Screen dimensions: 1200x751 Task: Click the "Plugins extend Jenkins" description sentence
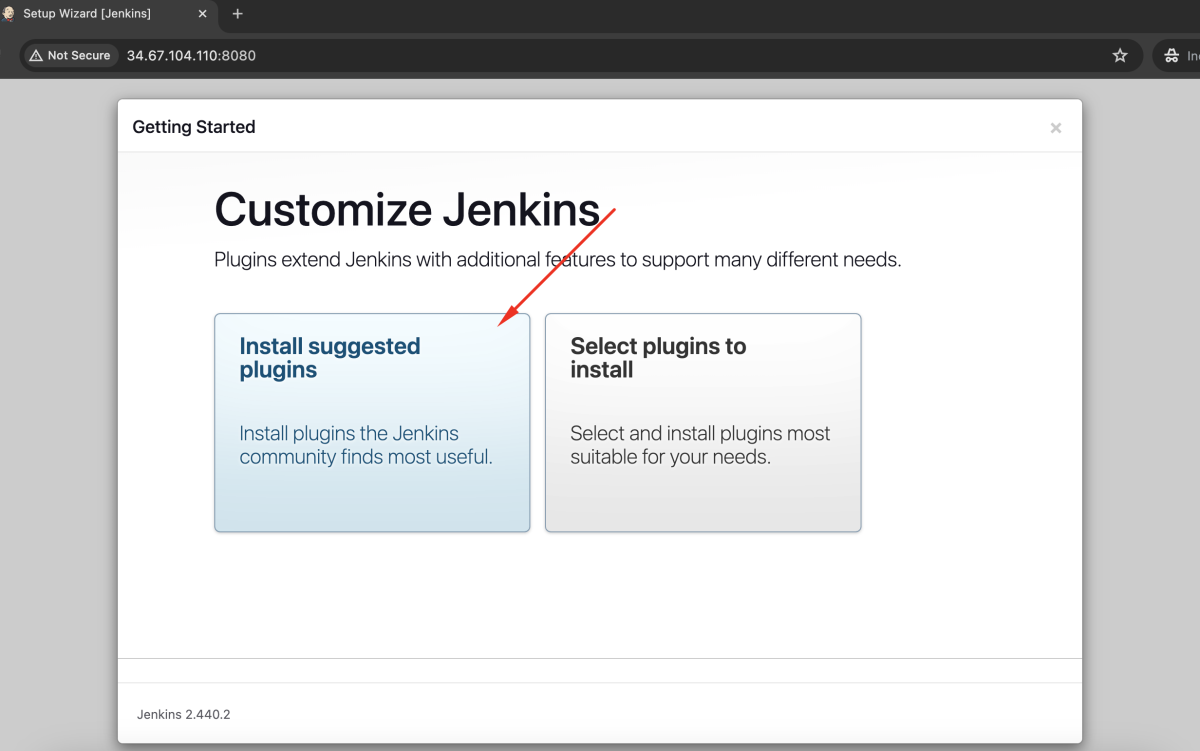click(x=558, y=260)
